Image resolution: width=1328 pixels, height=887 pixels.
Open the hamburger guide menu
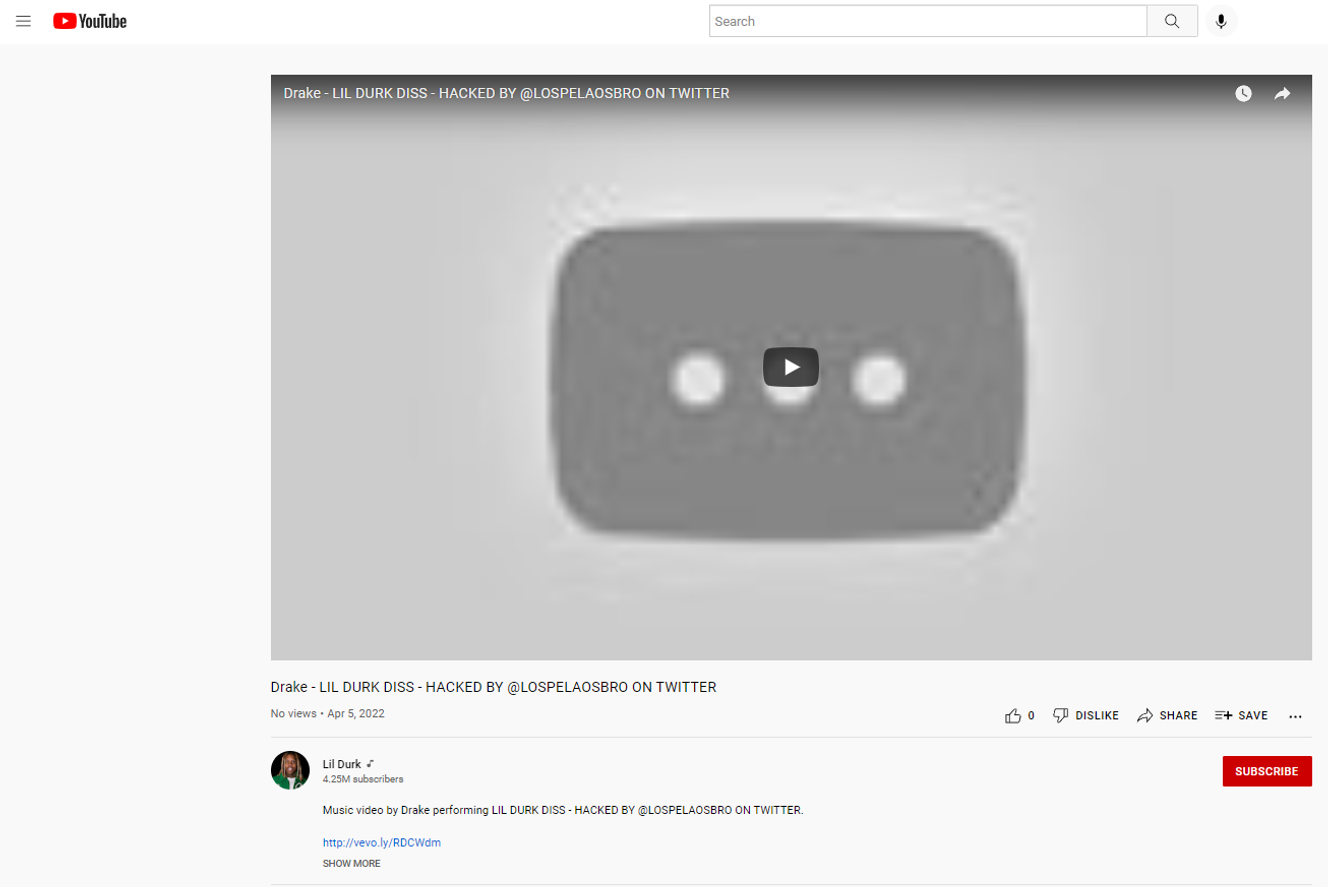(23, 21)
